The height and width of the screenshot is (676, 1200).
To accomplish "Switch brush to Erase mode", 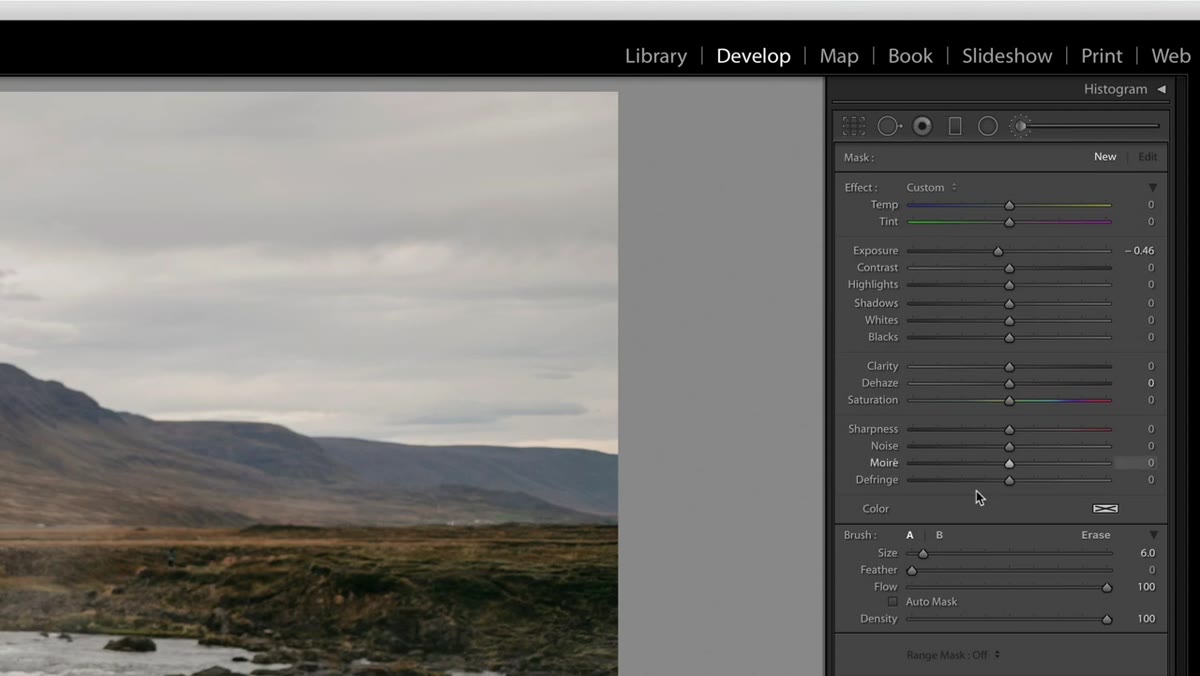I will click(1096, 535).
